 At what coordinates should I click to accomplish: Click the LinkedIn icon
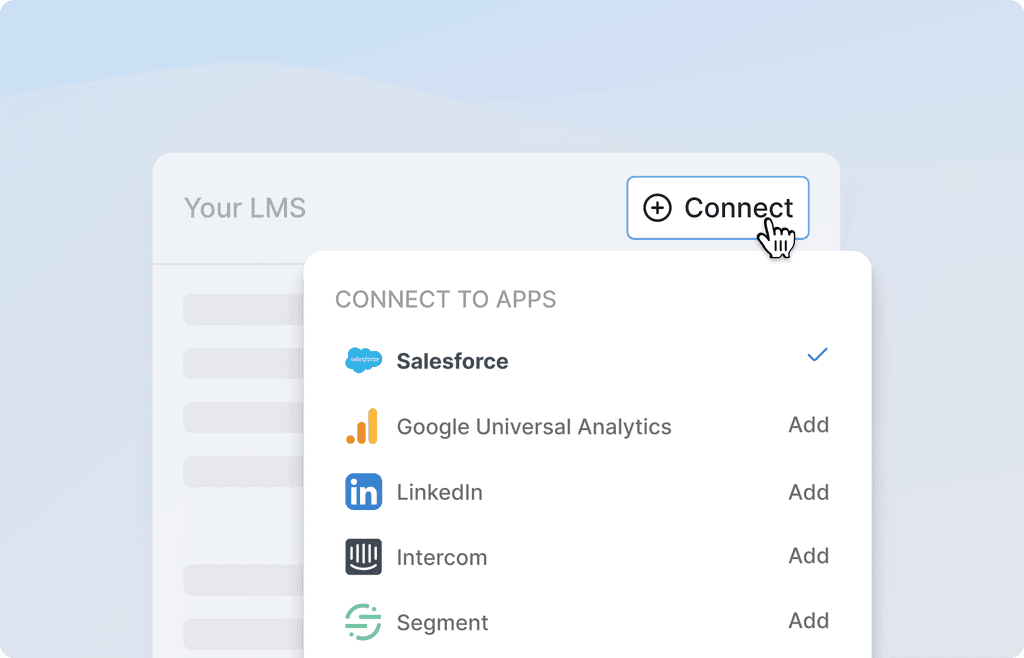coord(363,492)
